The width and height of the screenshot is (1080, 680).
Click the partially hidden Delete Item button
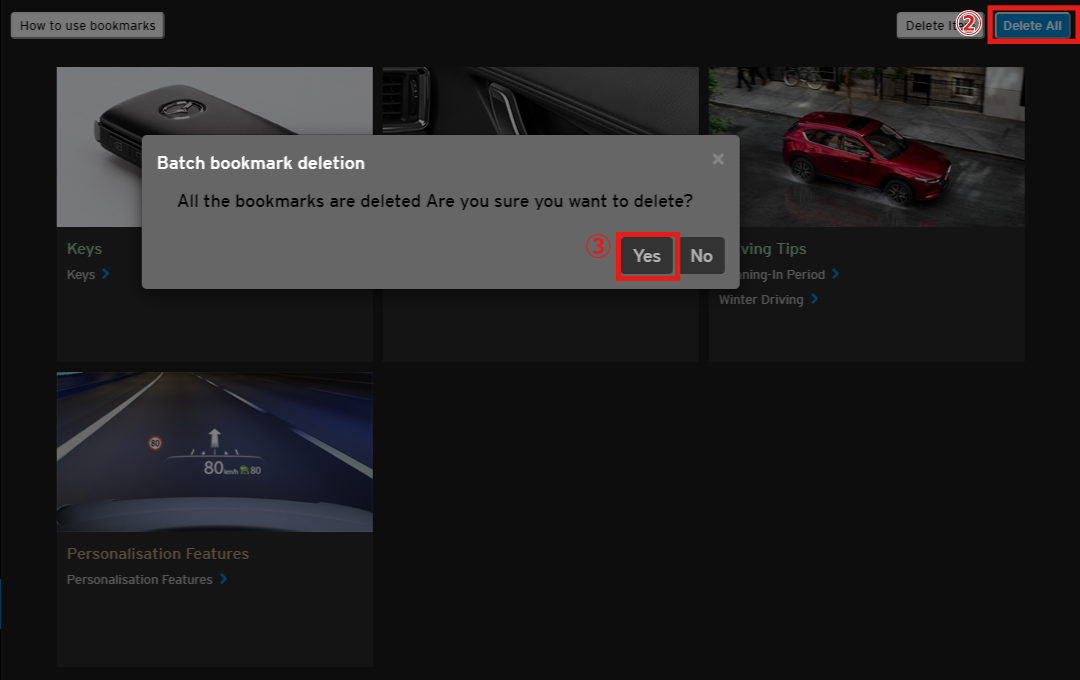coord(925,26)
